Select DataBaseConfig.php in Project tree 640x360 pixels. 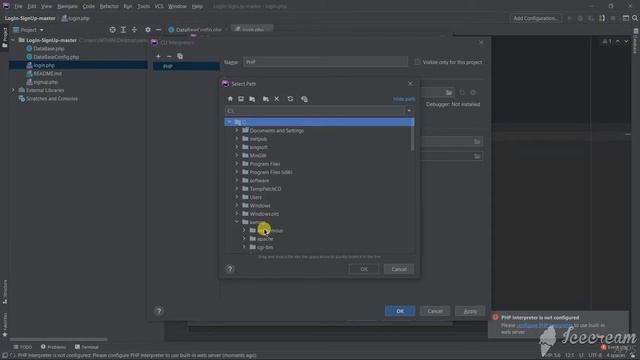(56, 57)
